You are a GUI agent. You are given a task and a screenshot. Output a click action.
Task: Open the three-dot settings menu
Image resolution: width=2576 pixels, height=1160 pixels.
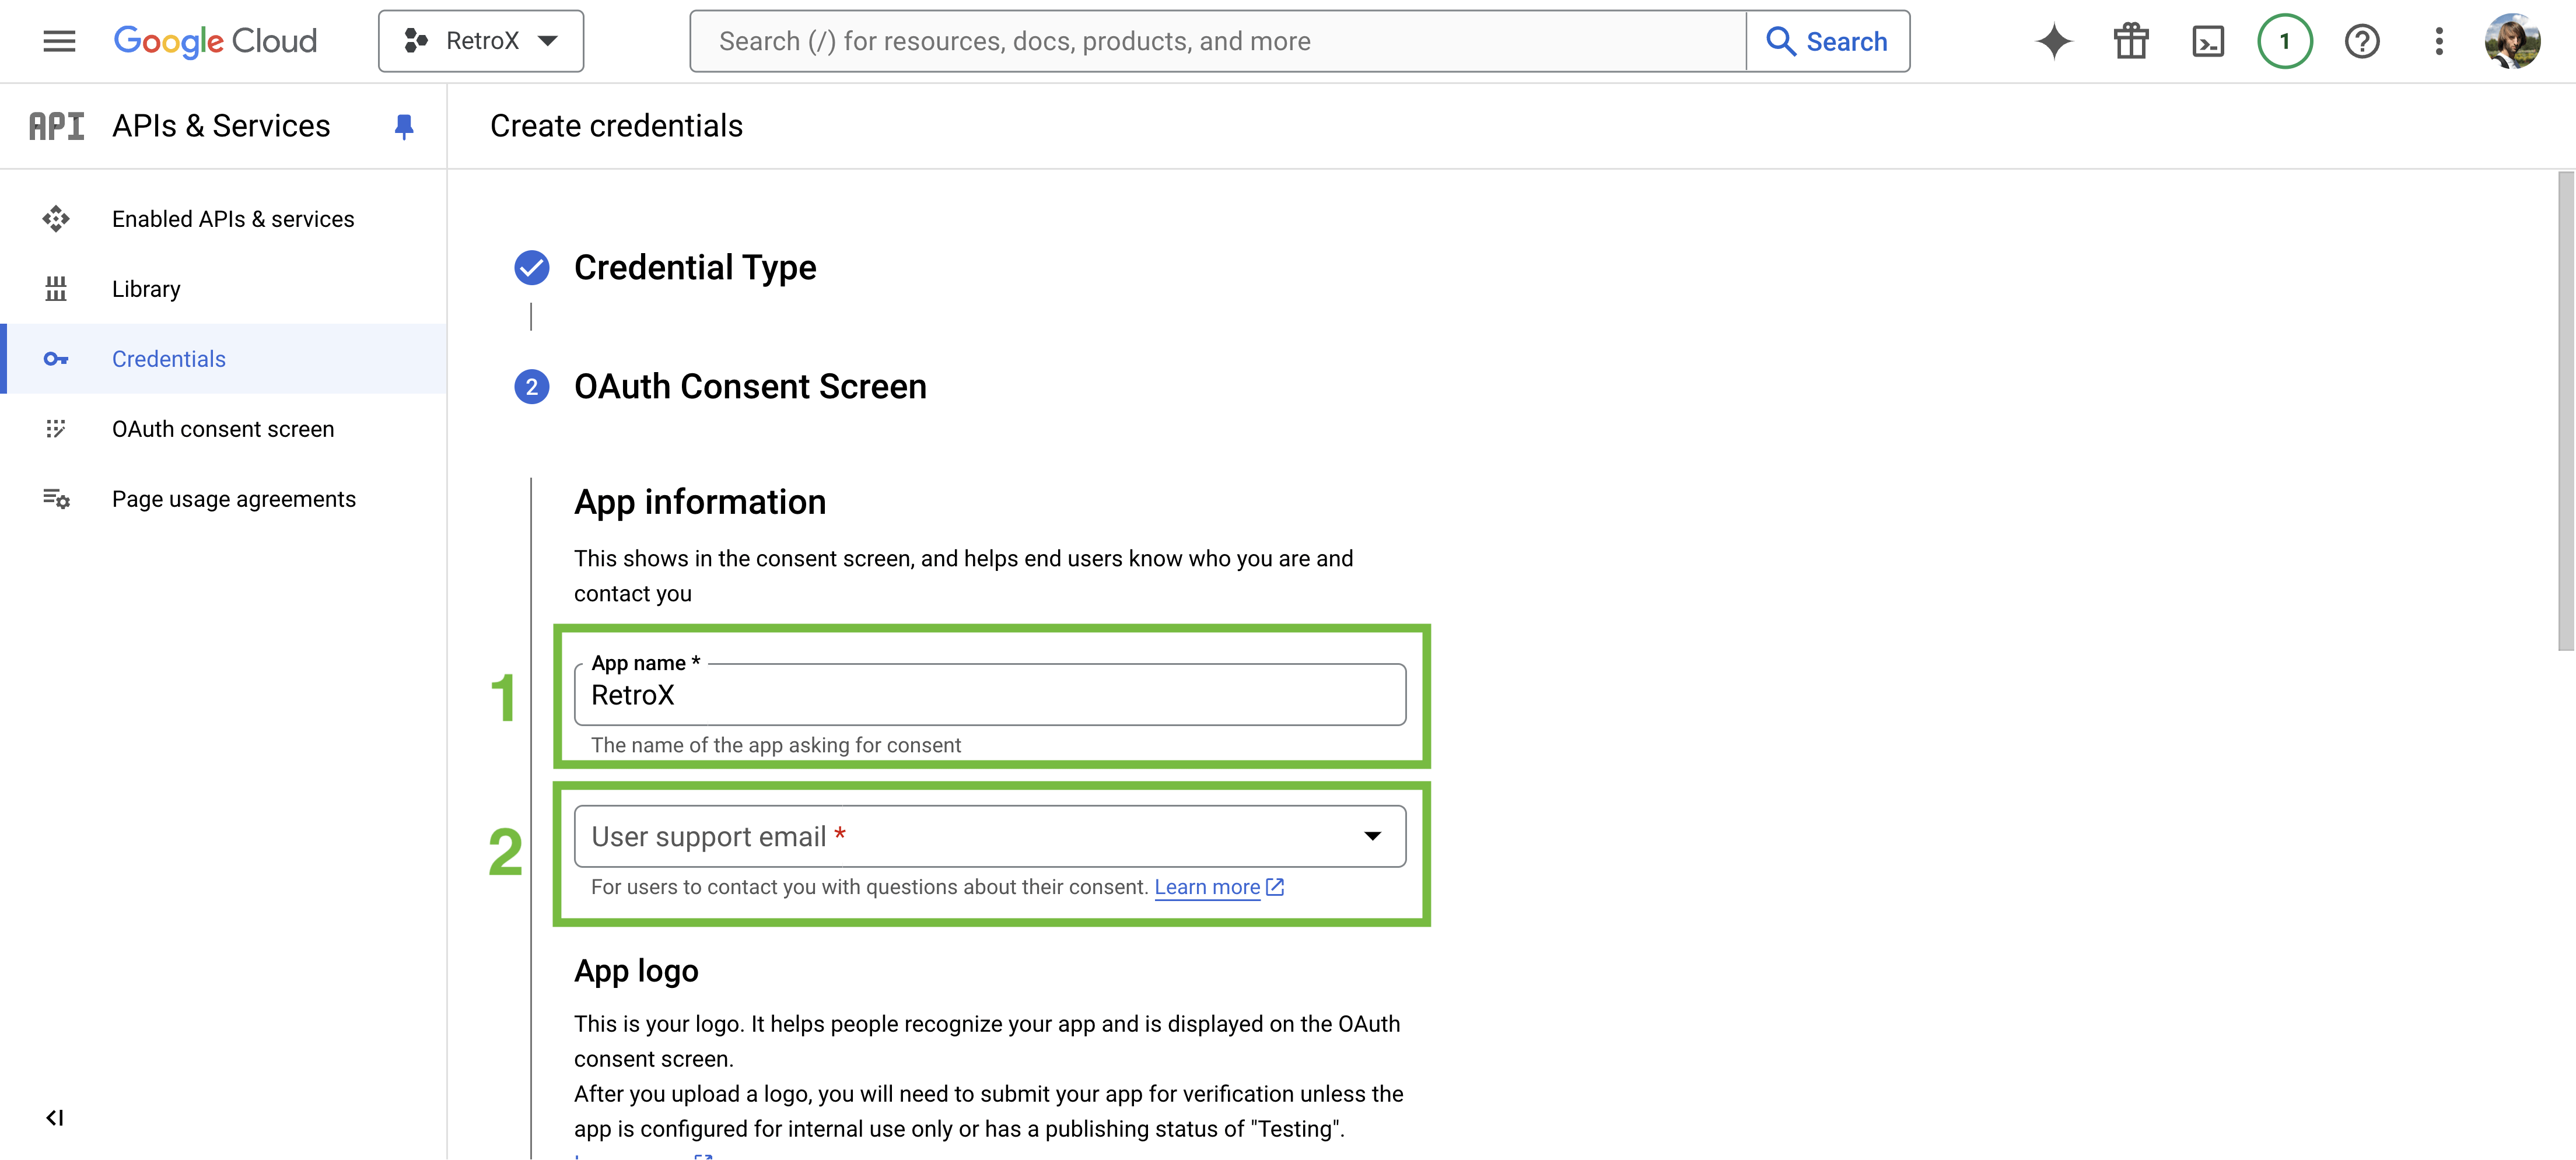click(x=2439, y=41)
